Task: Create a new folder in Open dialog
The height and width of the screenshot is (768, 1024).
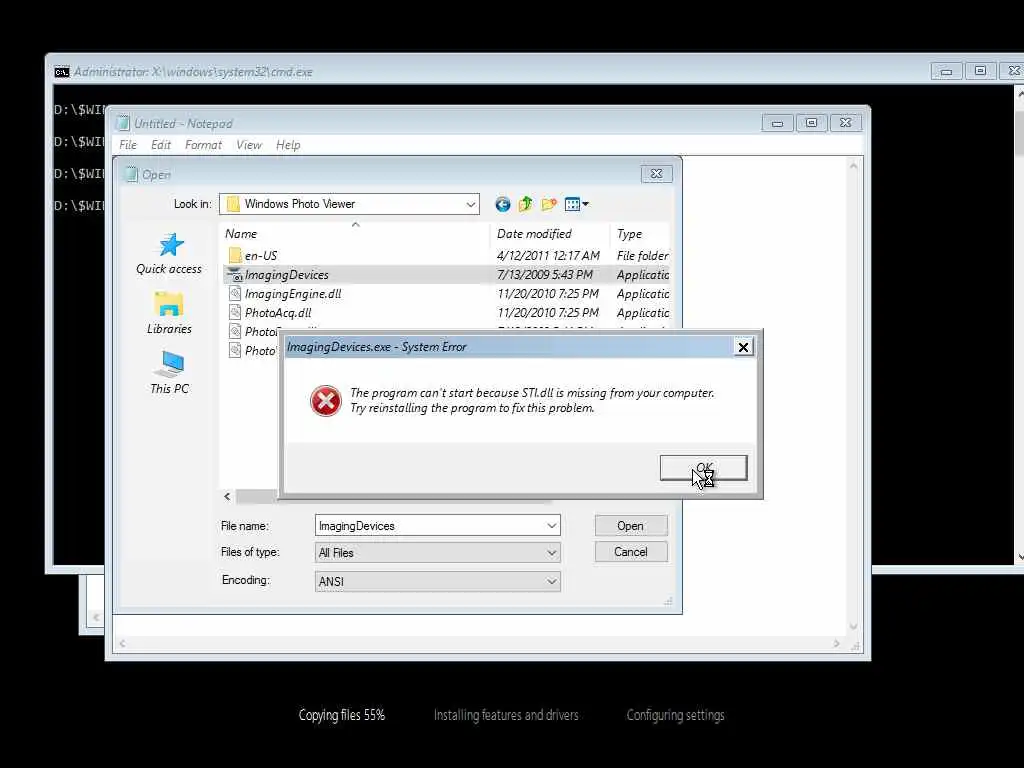Action: (549, 204)
